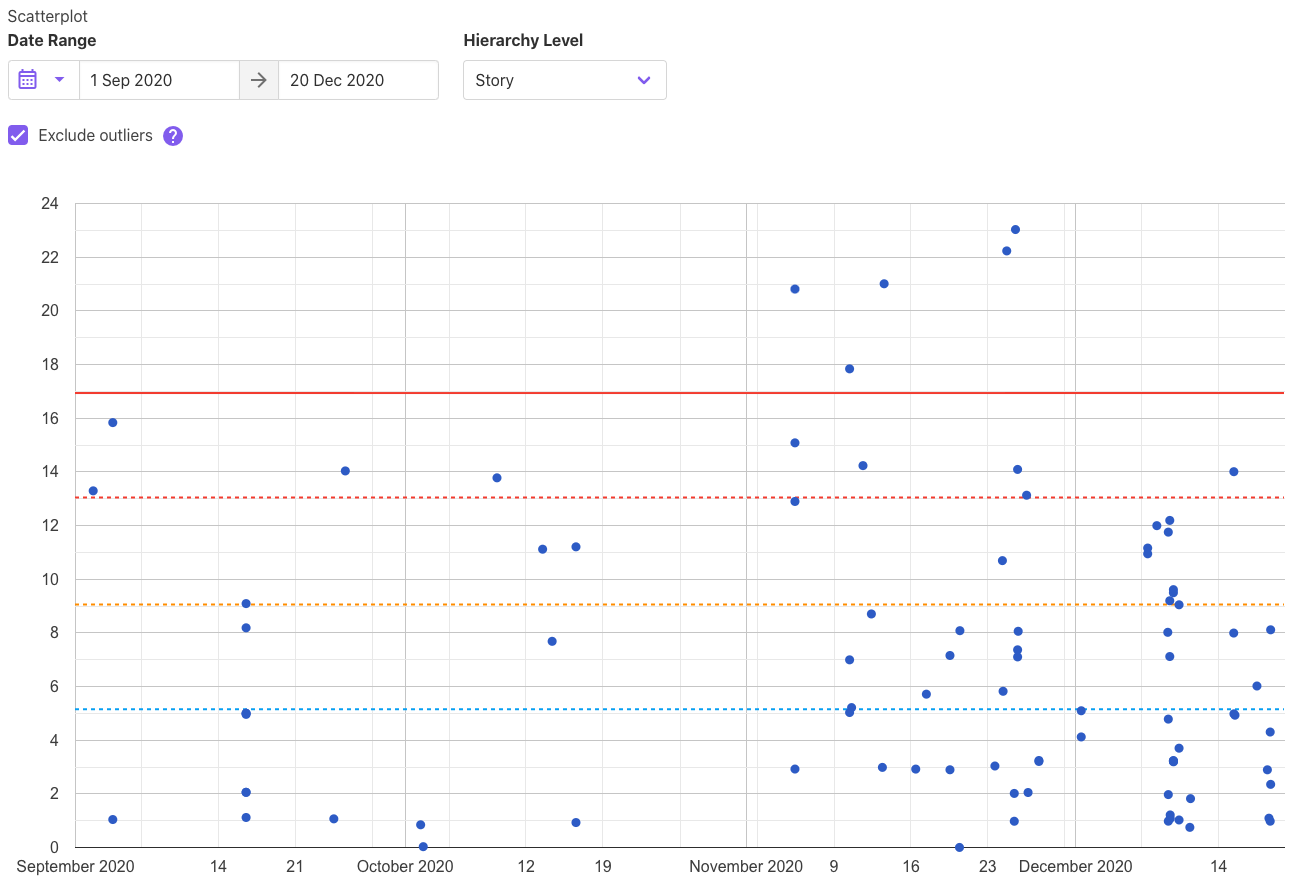Click the y-axis label 24
The height and width of the screenshot is (887, 1301).
[x=50, y=204]
